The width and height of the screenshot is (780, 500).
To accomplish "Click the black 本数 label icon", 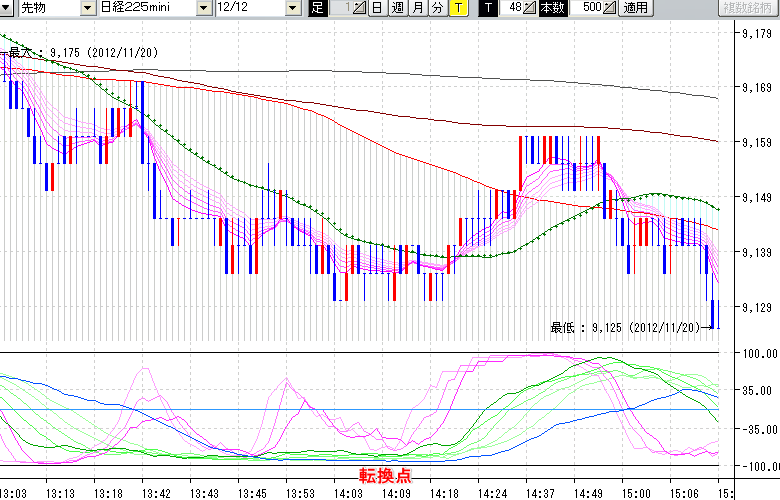I will click(x=551, y=8).
